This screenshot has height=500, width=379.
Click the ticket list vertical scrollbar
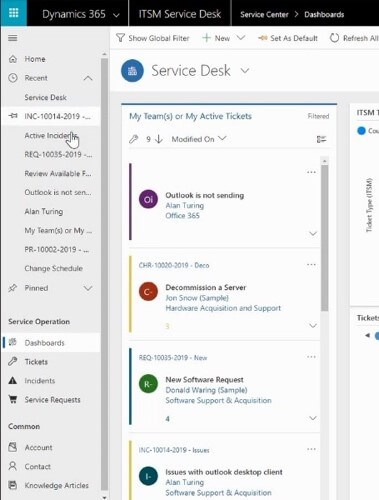point(325,238)
